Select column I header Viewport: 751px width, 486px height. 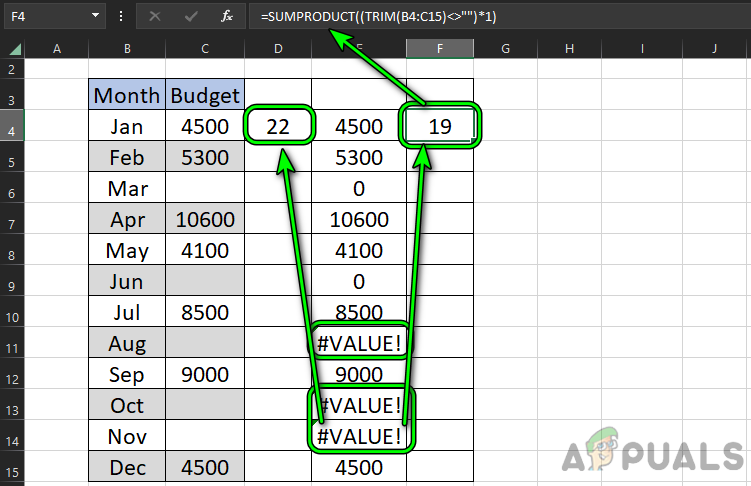pos(642,49)
